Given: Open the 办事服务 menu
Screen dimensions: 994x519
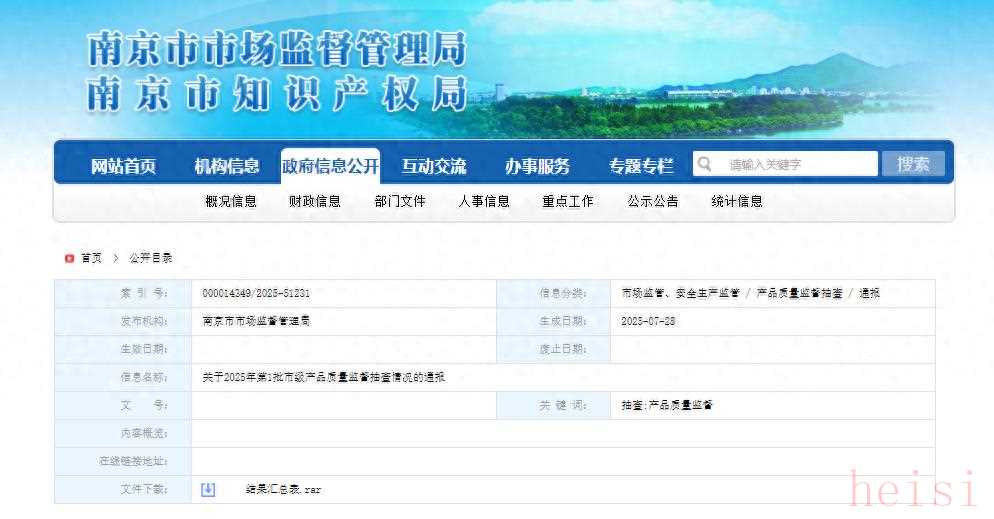Looking at the screenshot, I should point(537,166).
